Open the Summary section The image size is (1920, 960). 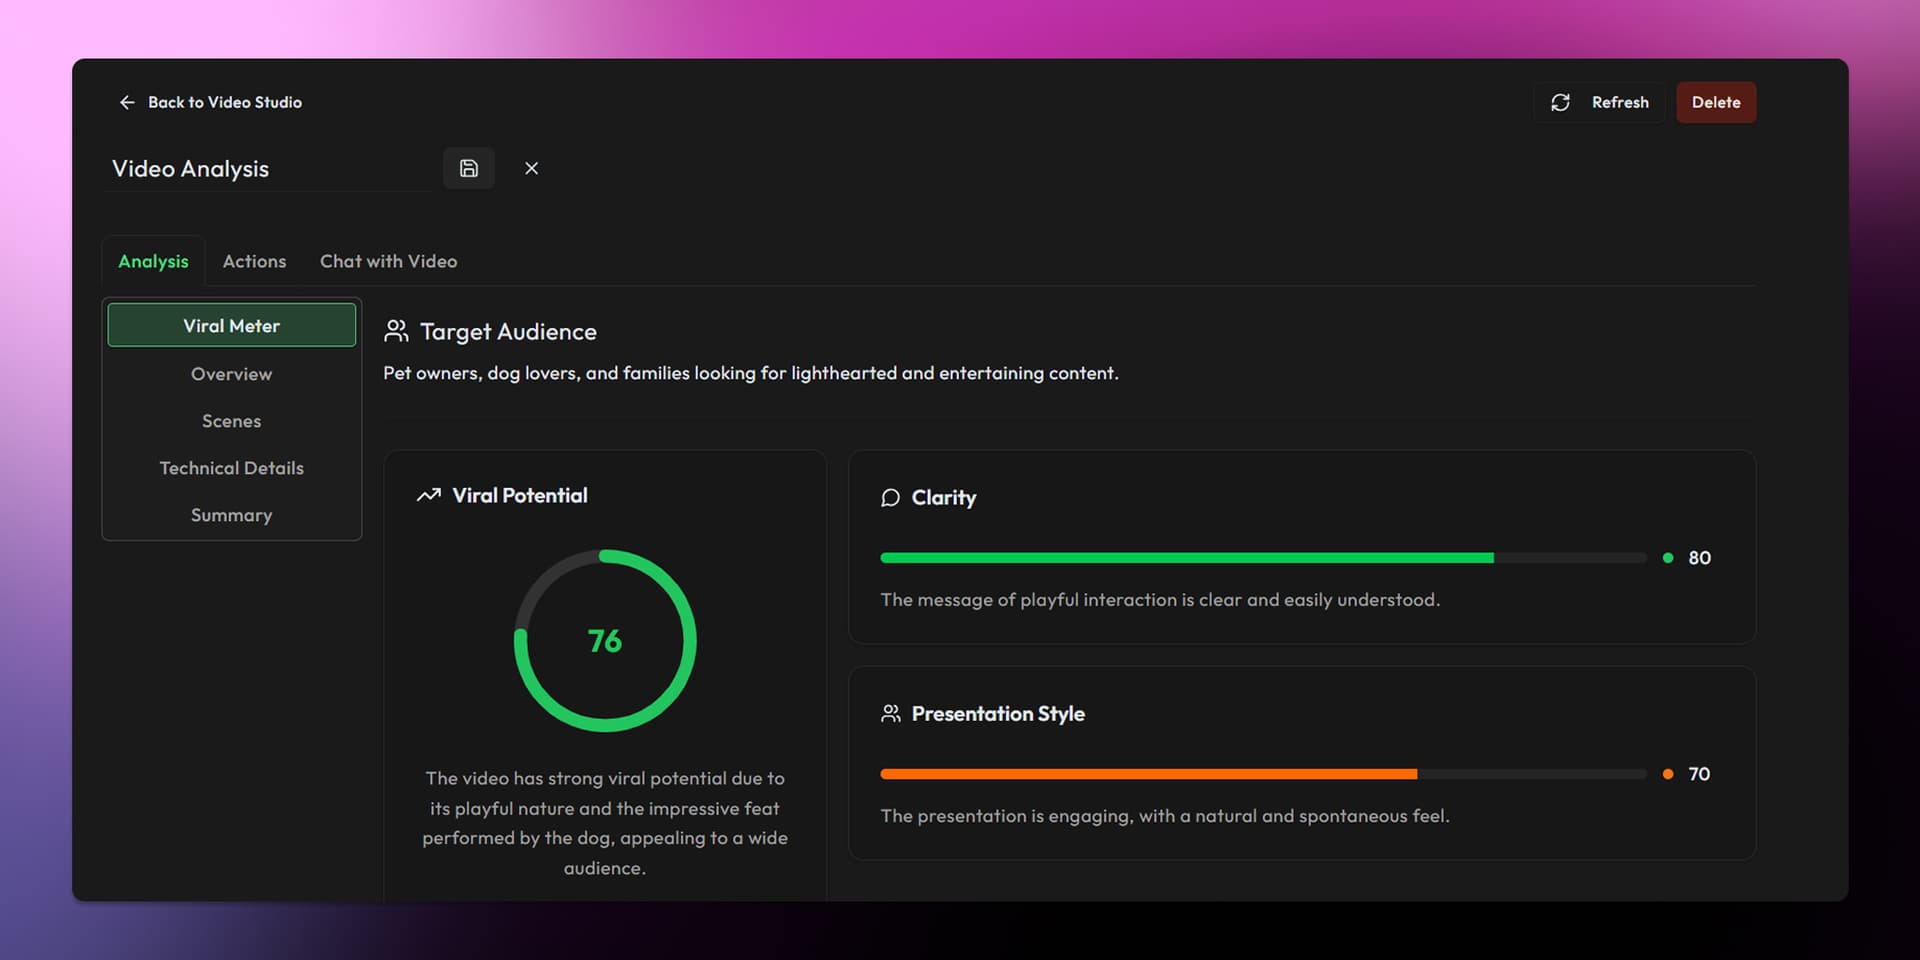tap(231, 515)
